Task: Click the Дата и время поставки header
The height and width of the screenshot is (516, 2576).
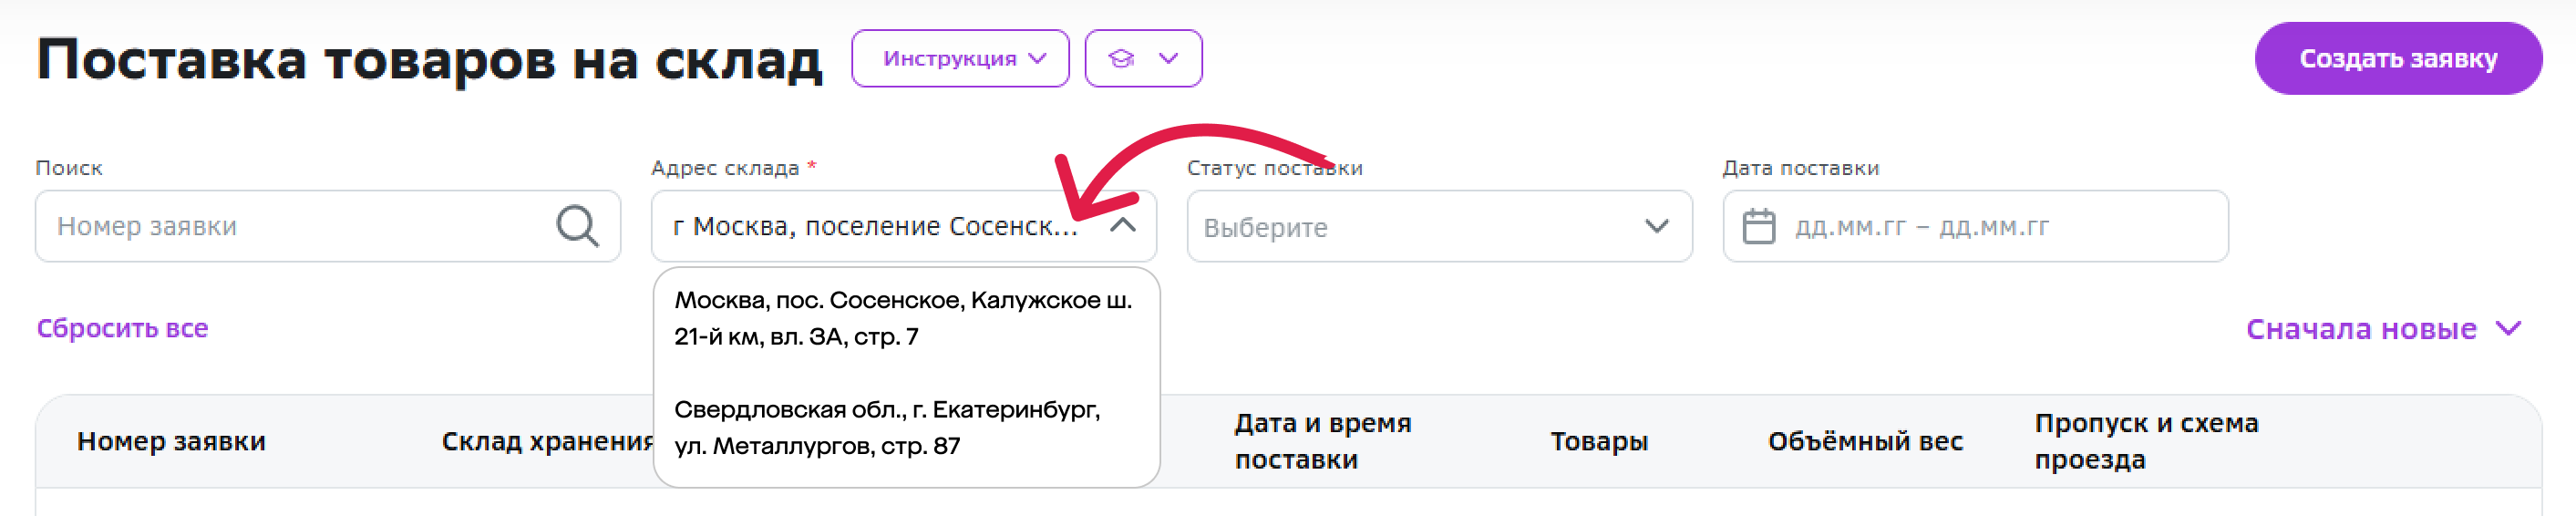Action: (1322, 441)
